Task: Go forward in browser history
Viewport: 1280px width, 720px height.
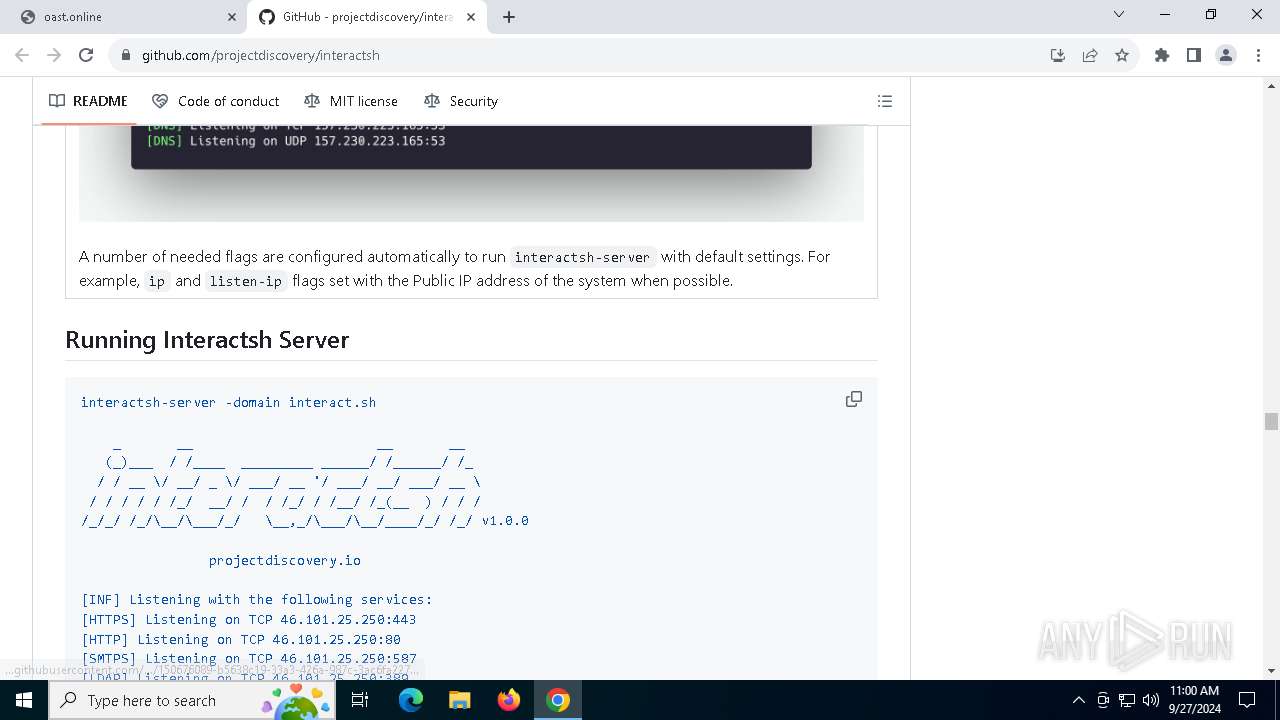Action: click(54, 55)
